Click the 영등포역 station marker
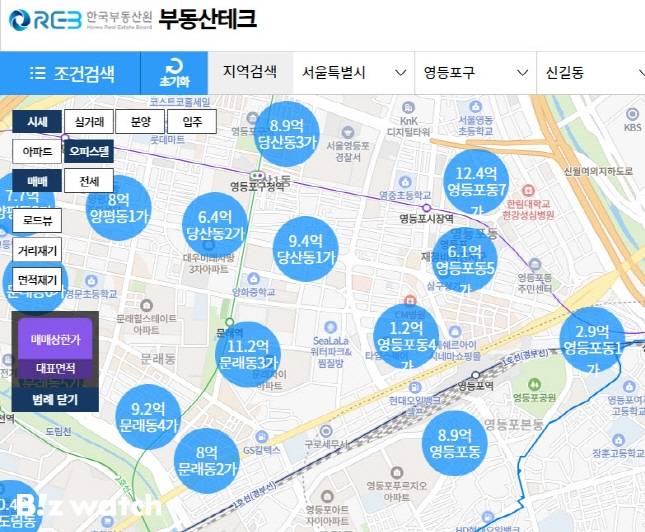Viewport: 645px width, 532px height. click(x=476, y=375)
